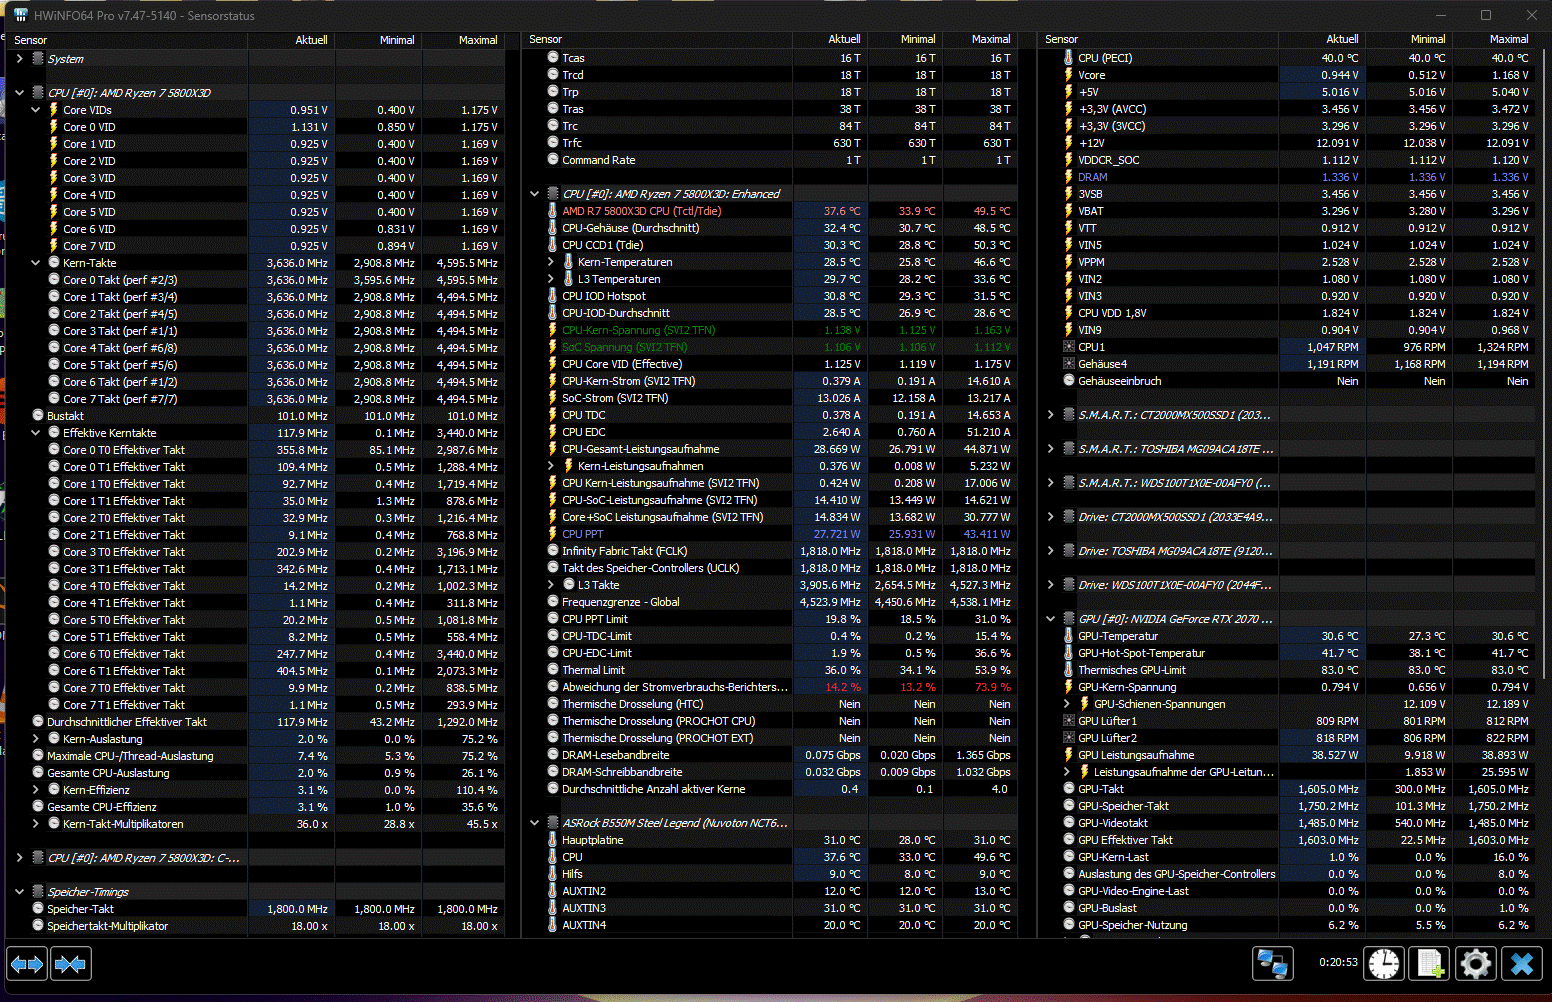Click the clock icon beside Bustakt
Screen dimensions: 1552x1002
tap(38, 416)
